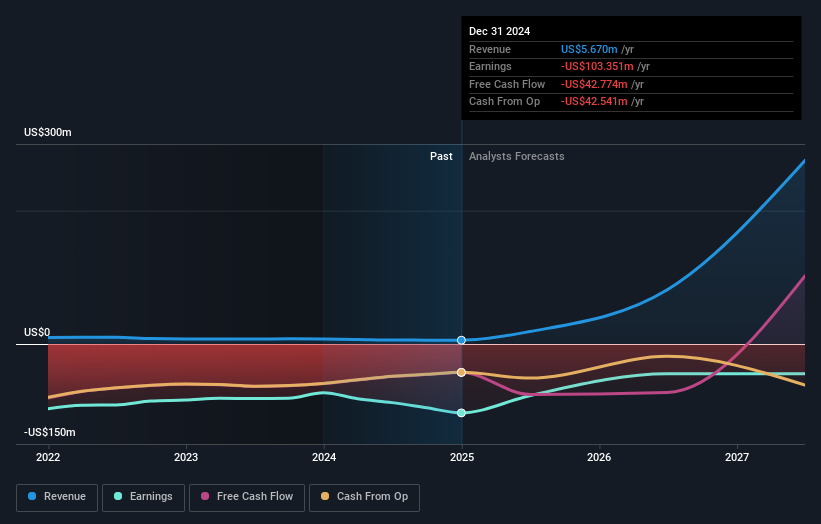Screen dimensions: 821x524
Task: Click the 'Earnings' row label in tooltip
Action: coord(490,66)
